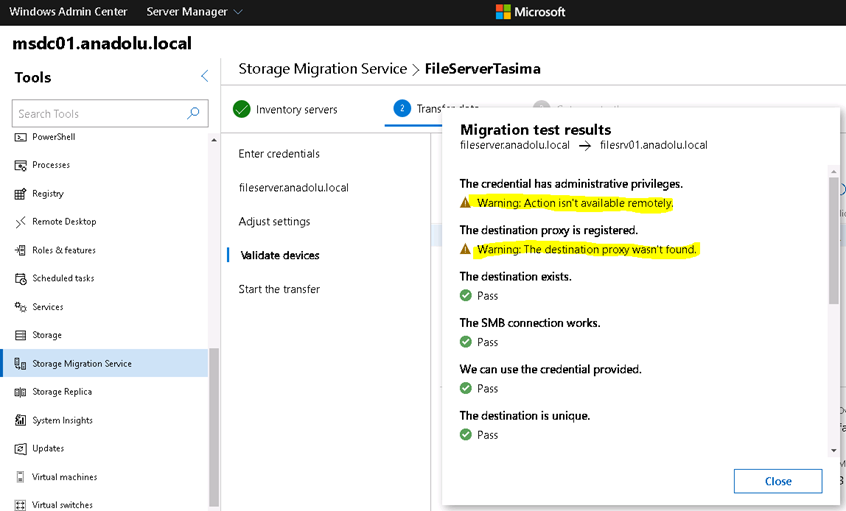Click the warning icon for destination proxy
The width and height of the screenshot is (846, 511).
465,249
